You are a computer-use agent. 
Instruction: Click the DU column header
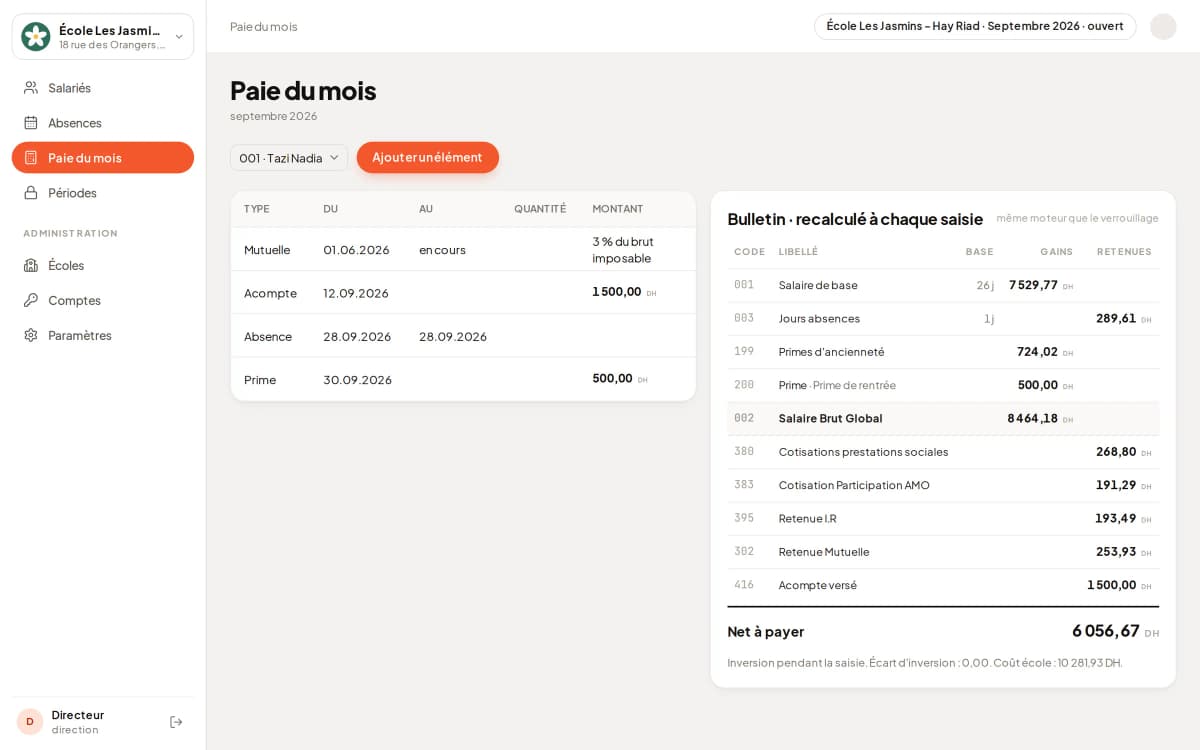[331, 209]
